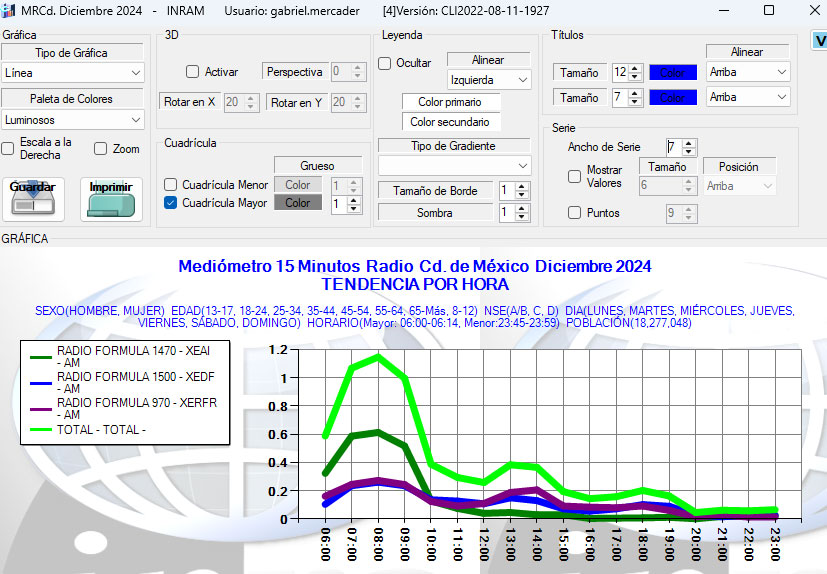Enable Escala a la Derecha checkbox
The width and height of the screenshot is (827, 574).
click(7, 149)
